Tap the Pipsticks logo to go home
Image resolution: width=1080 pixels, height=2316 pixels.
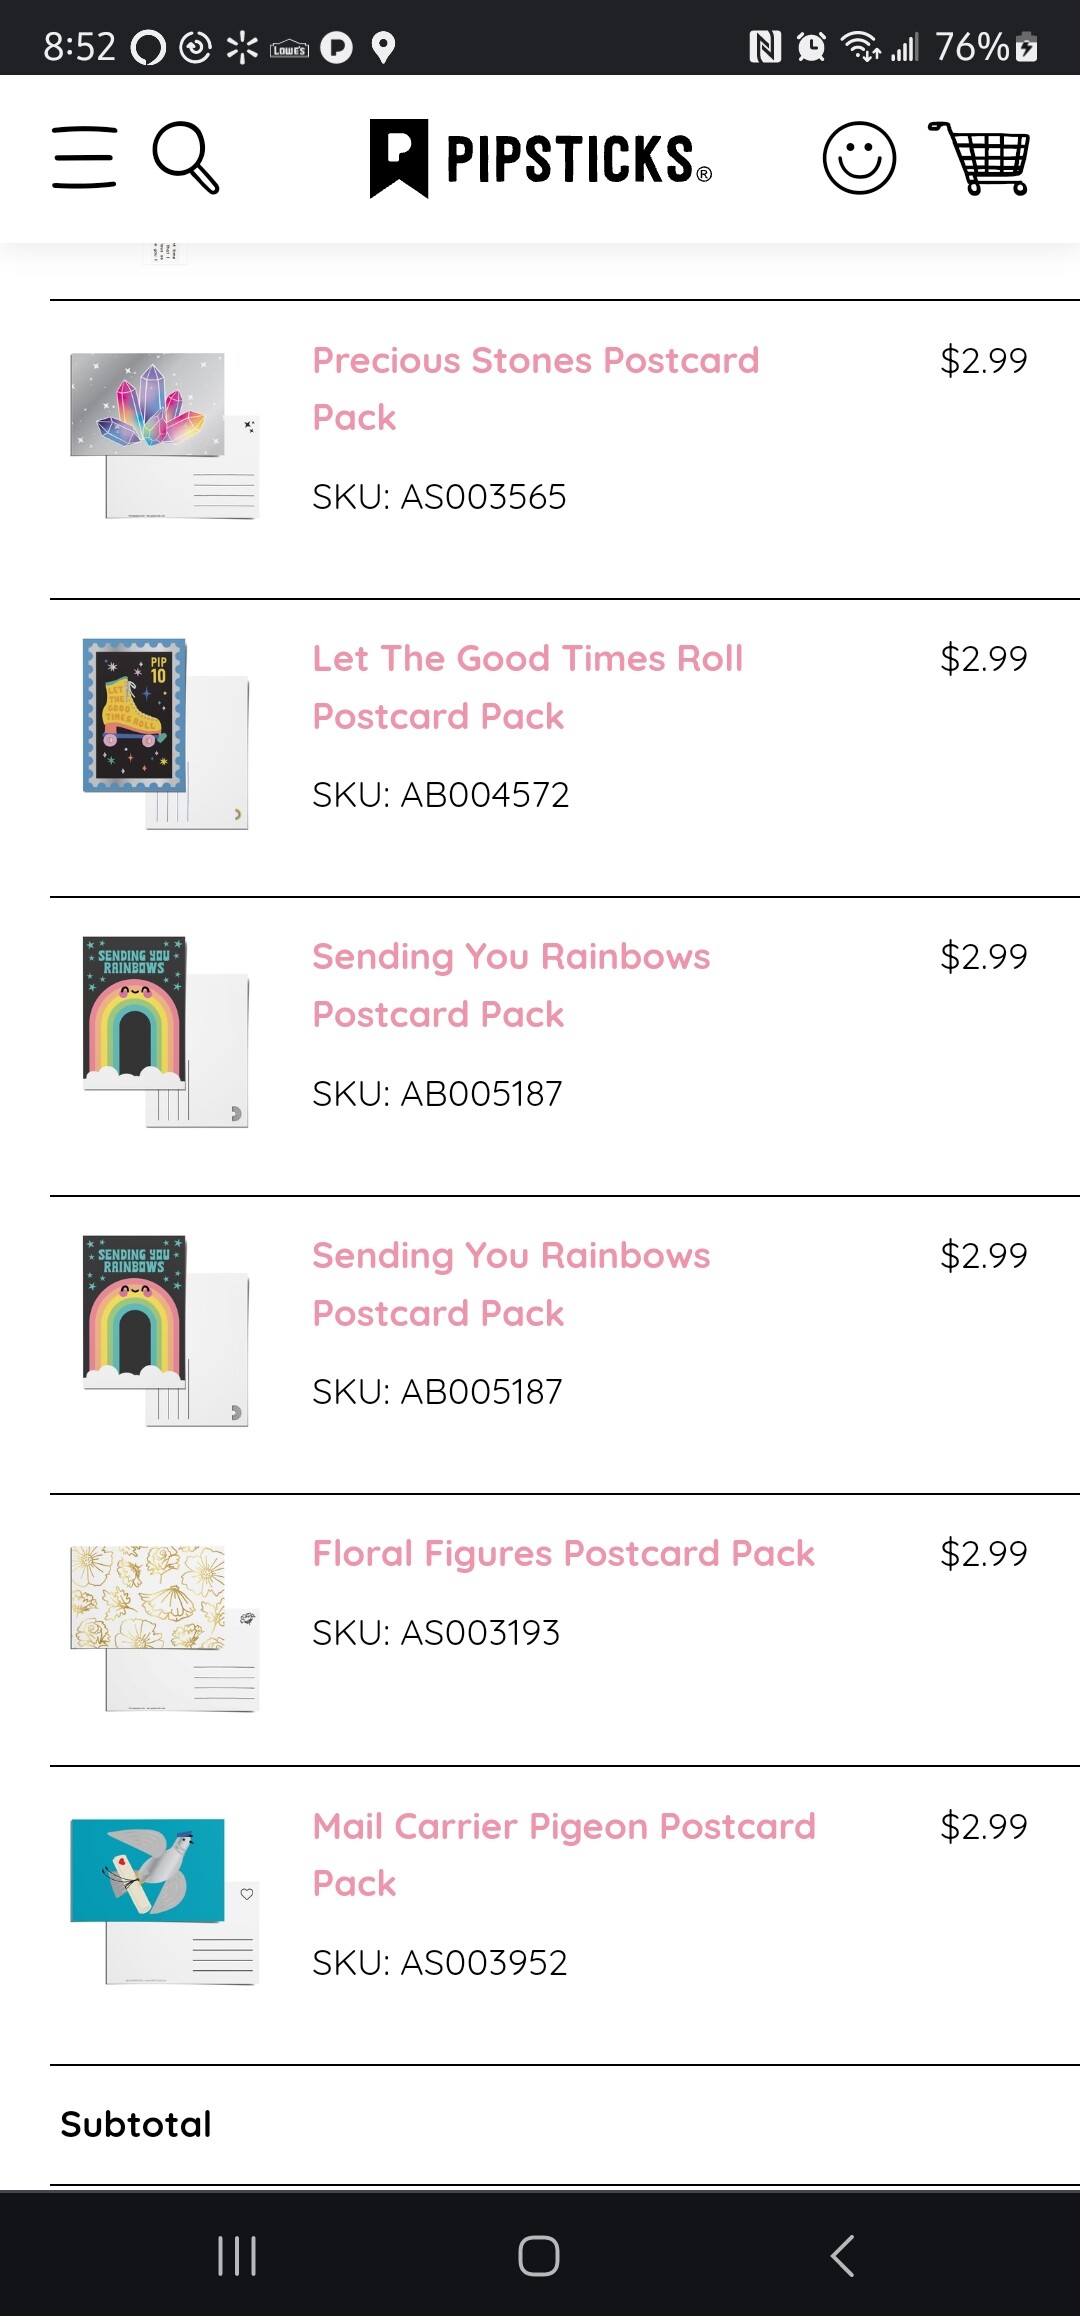click(540, 159)
